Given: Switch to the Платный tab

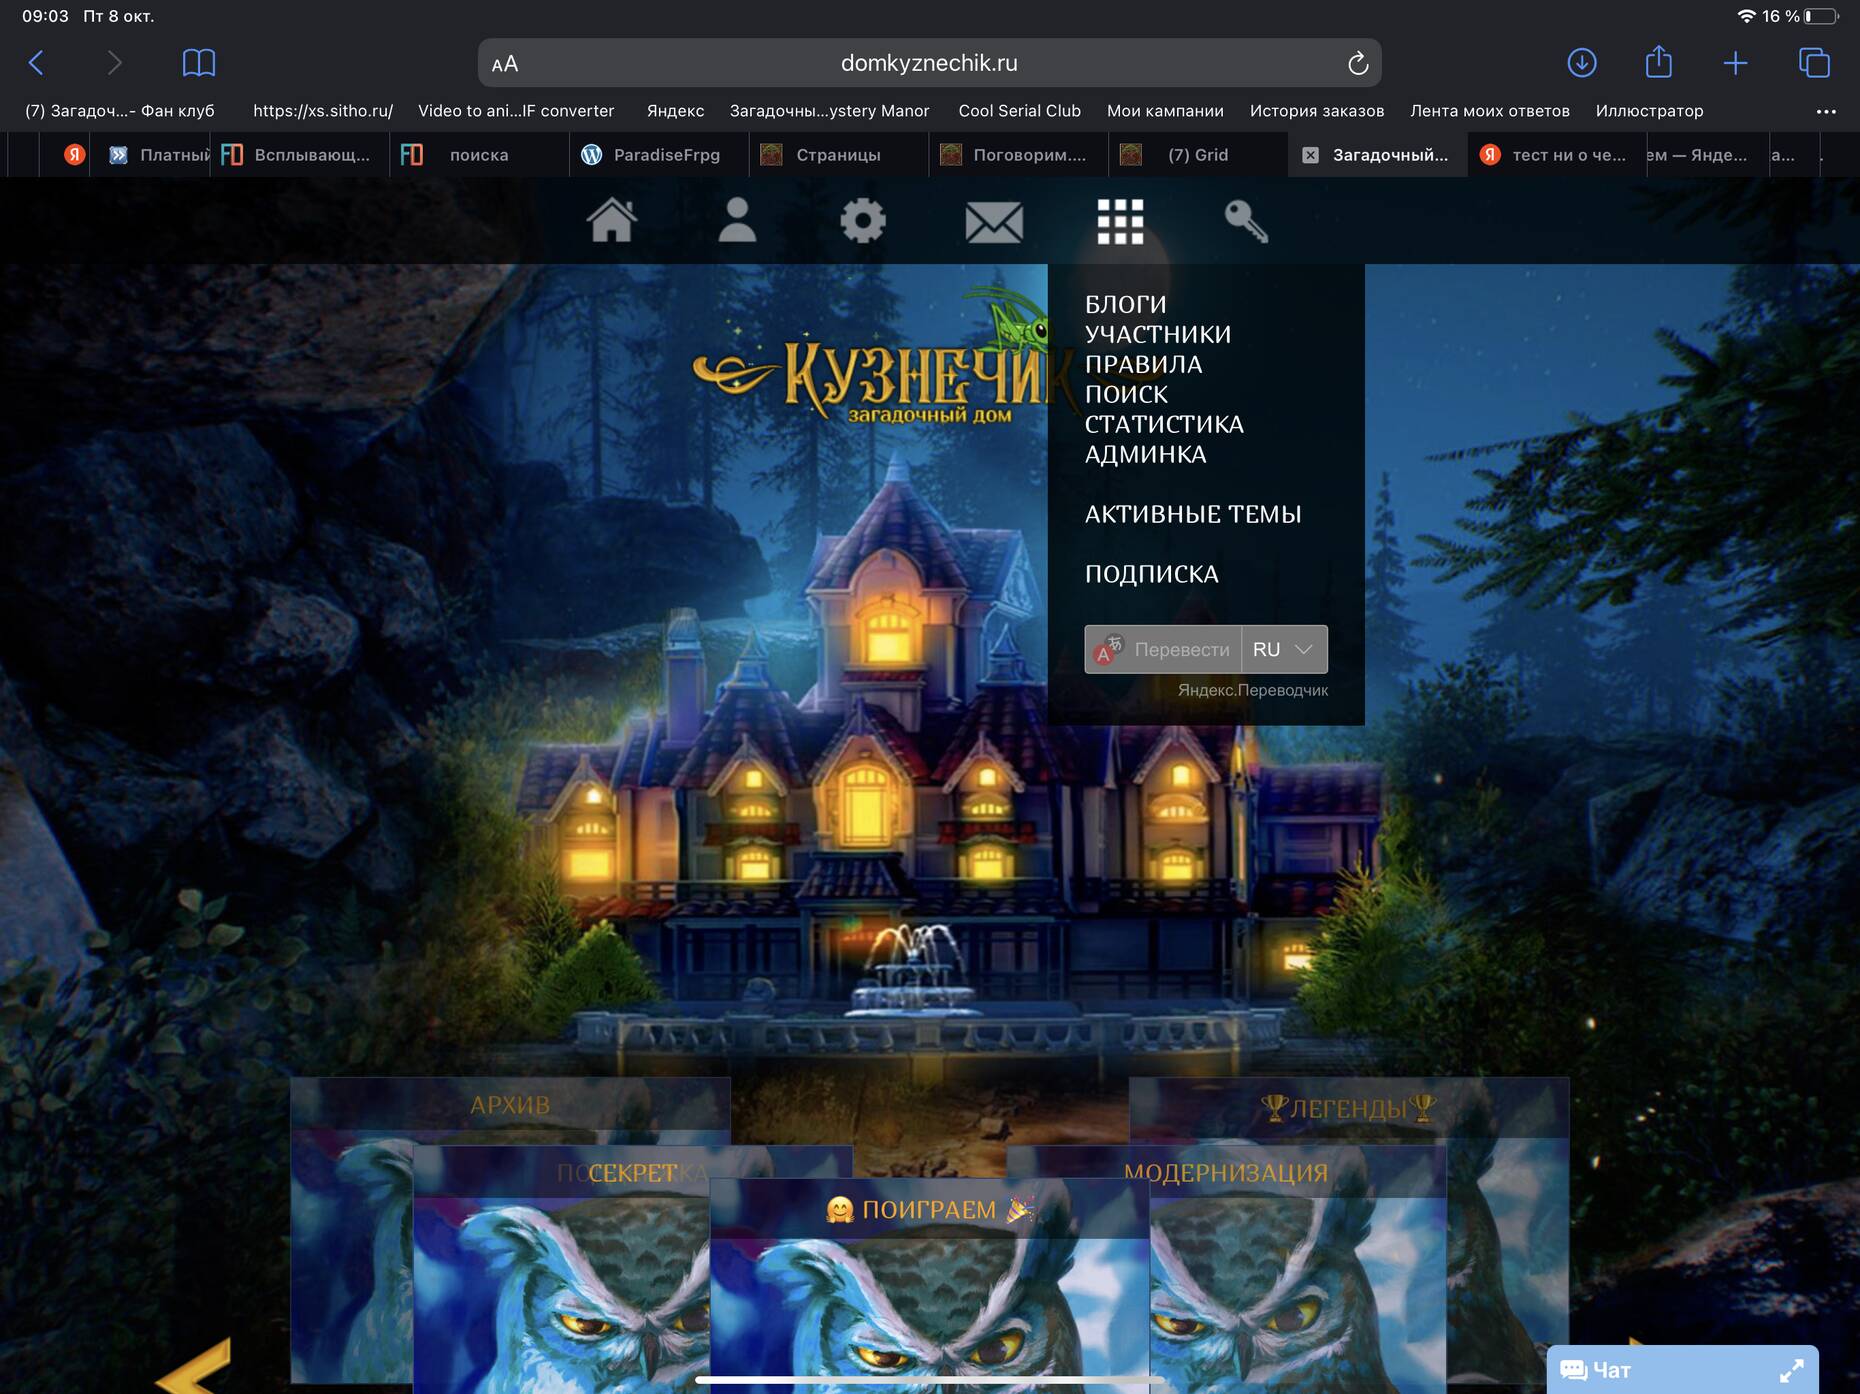Looking at the screenshot, I should click(x=160, y=155).
